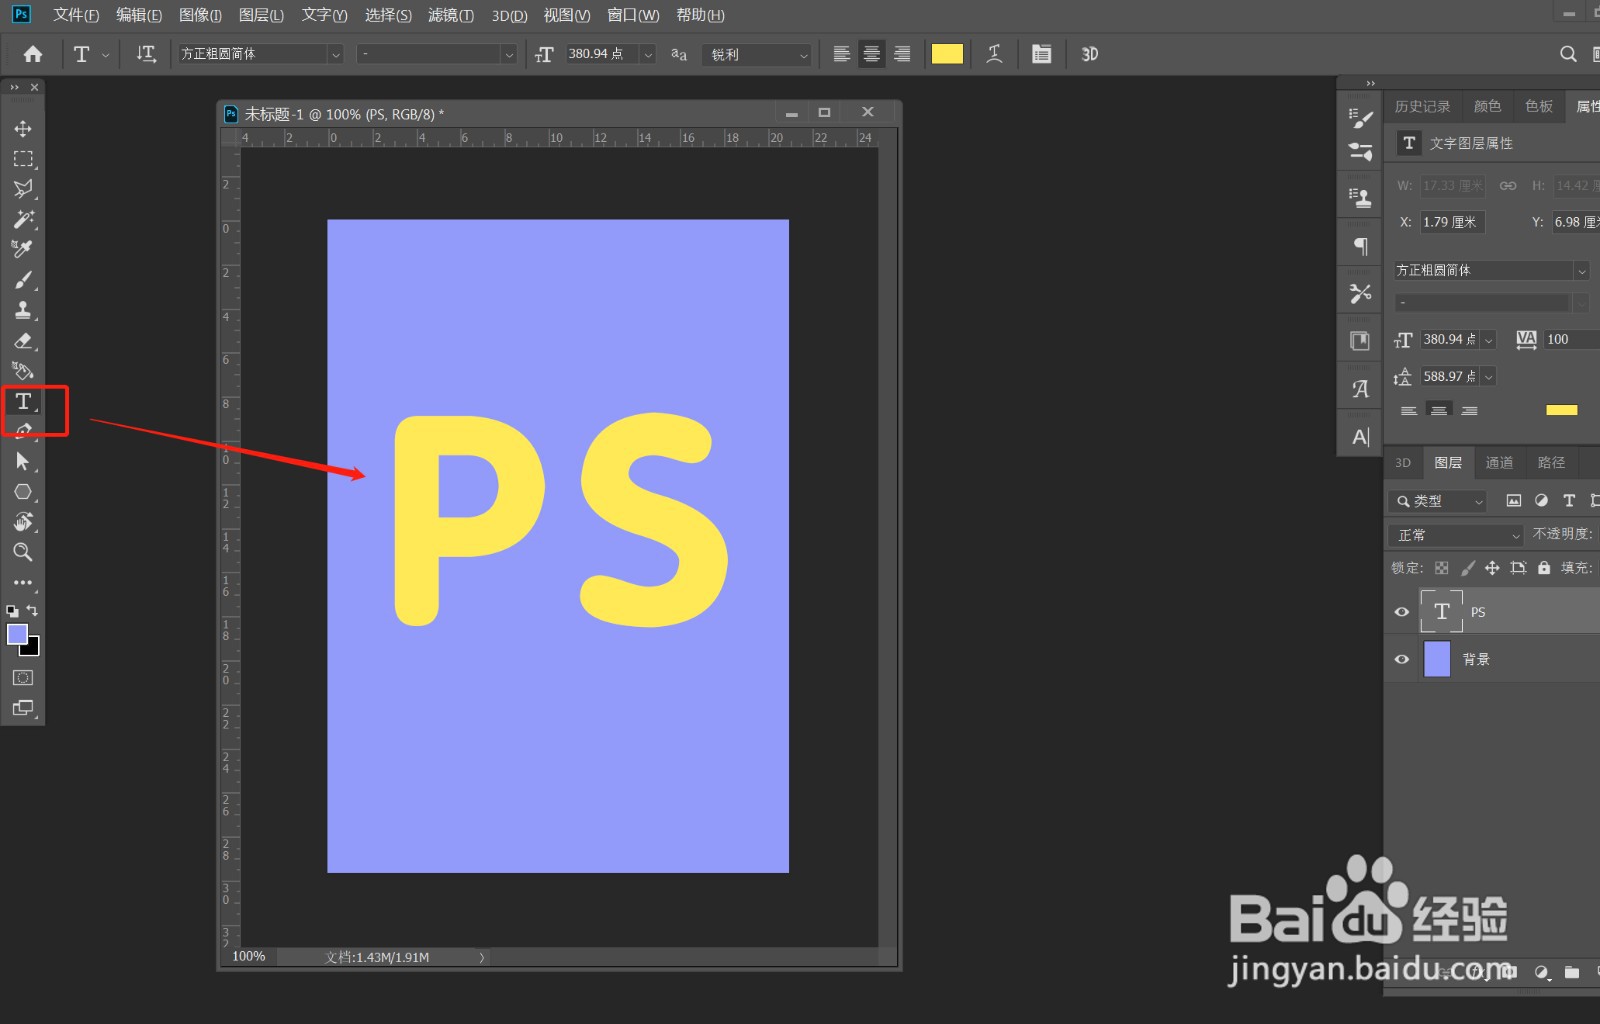This screenshot has height=1024, width=1600.
Task: Select the Hand tool
Action: 22,522
